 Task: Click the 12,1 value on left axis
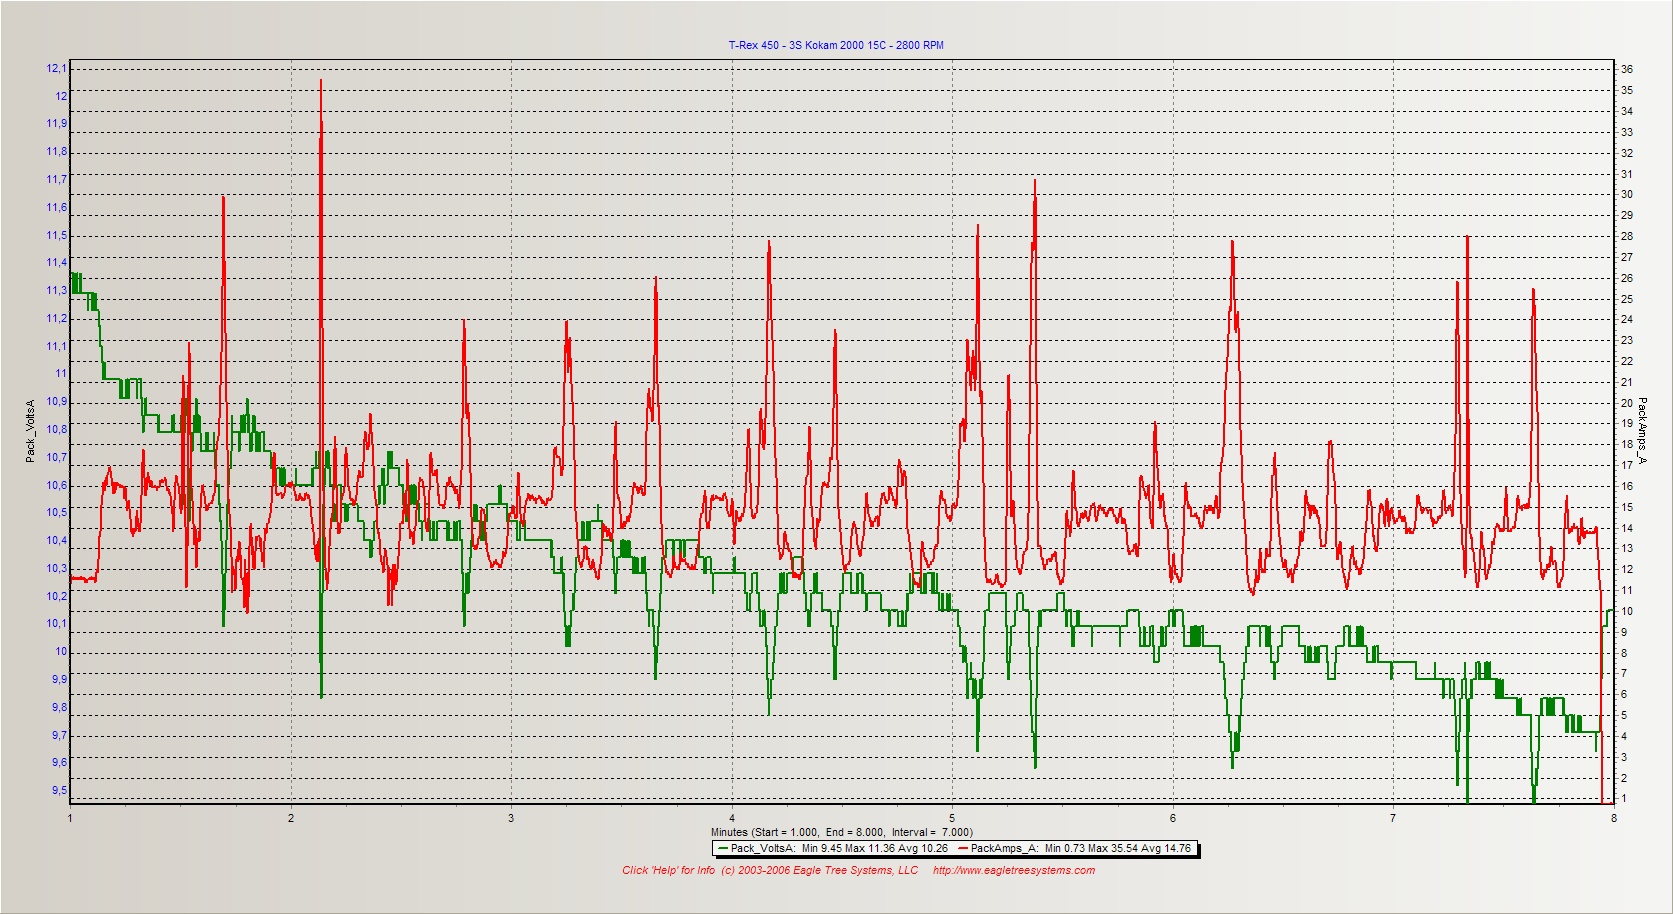56,69
